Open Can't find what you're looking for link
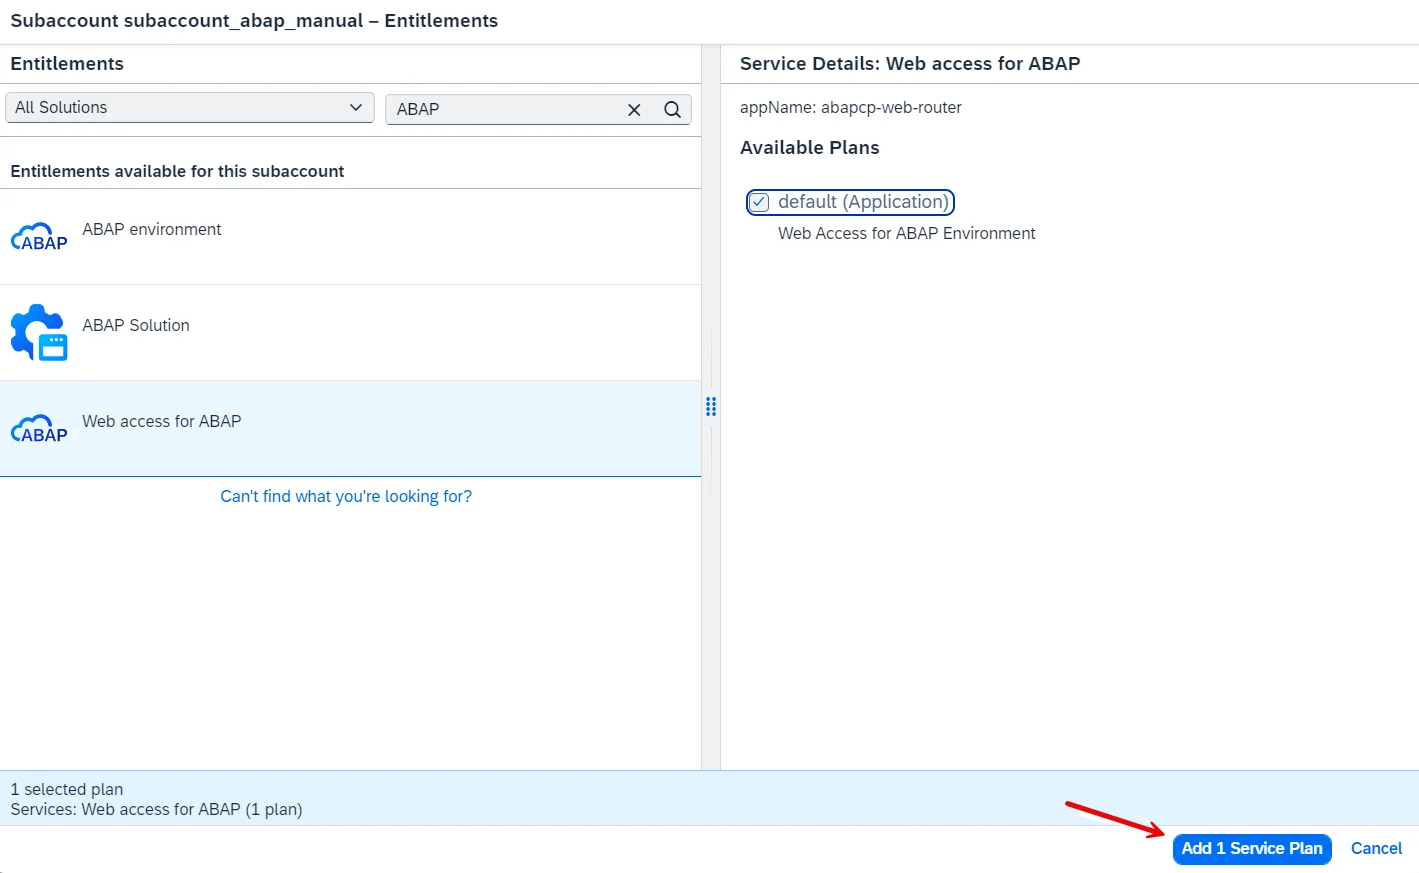1419x873 pixels. [x=346, y=496]
